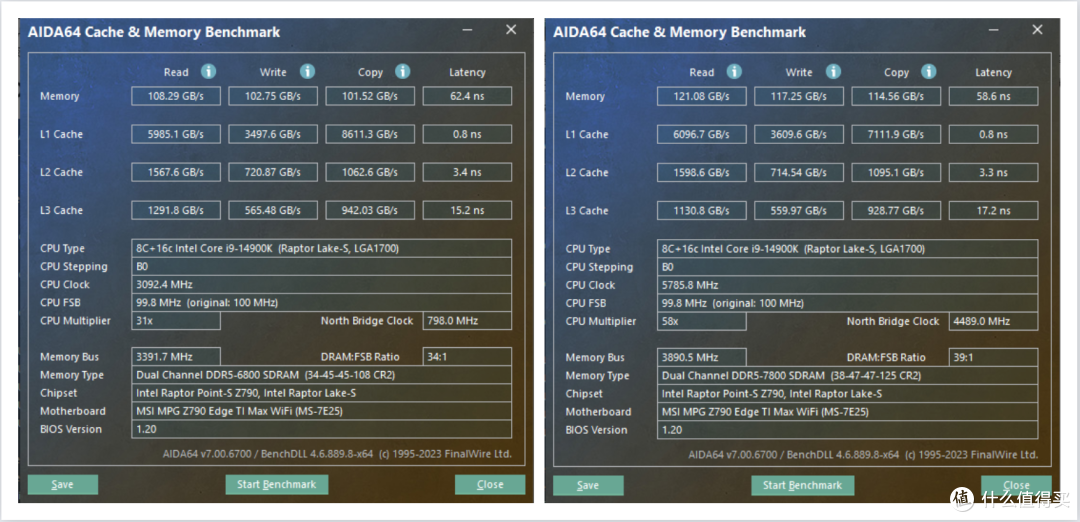
Task: Select L3 Cache read 1130.8 GB/s
Action: tap(701, 210)
